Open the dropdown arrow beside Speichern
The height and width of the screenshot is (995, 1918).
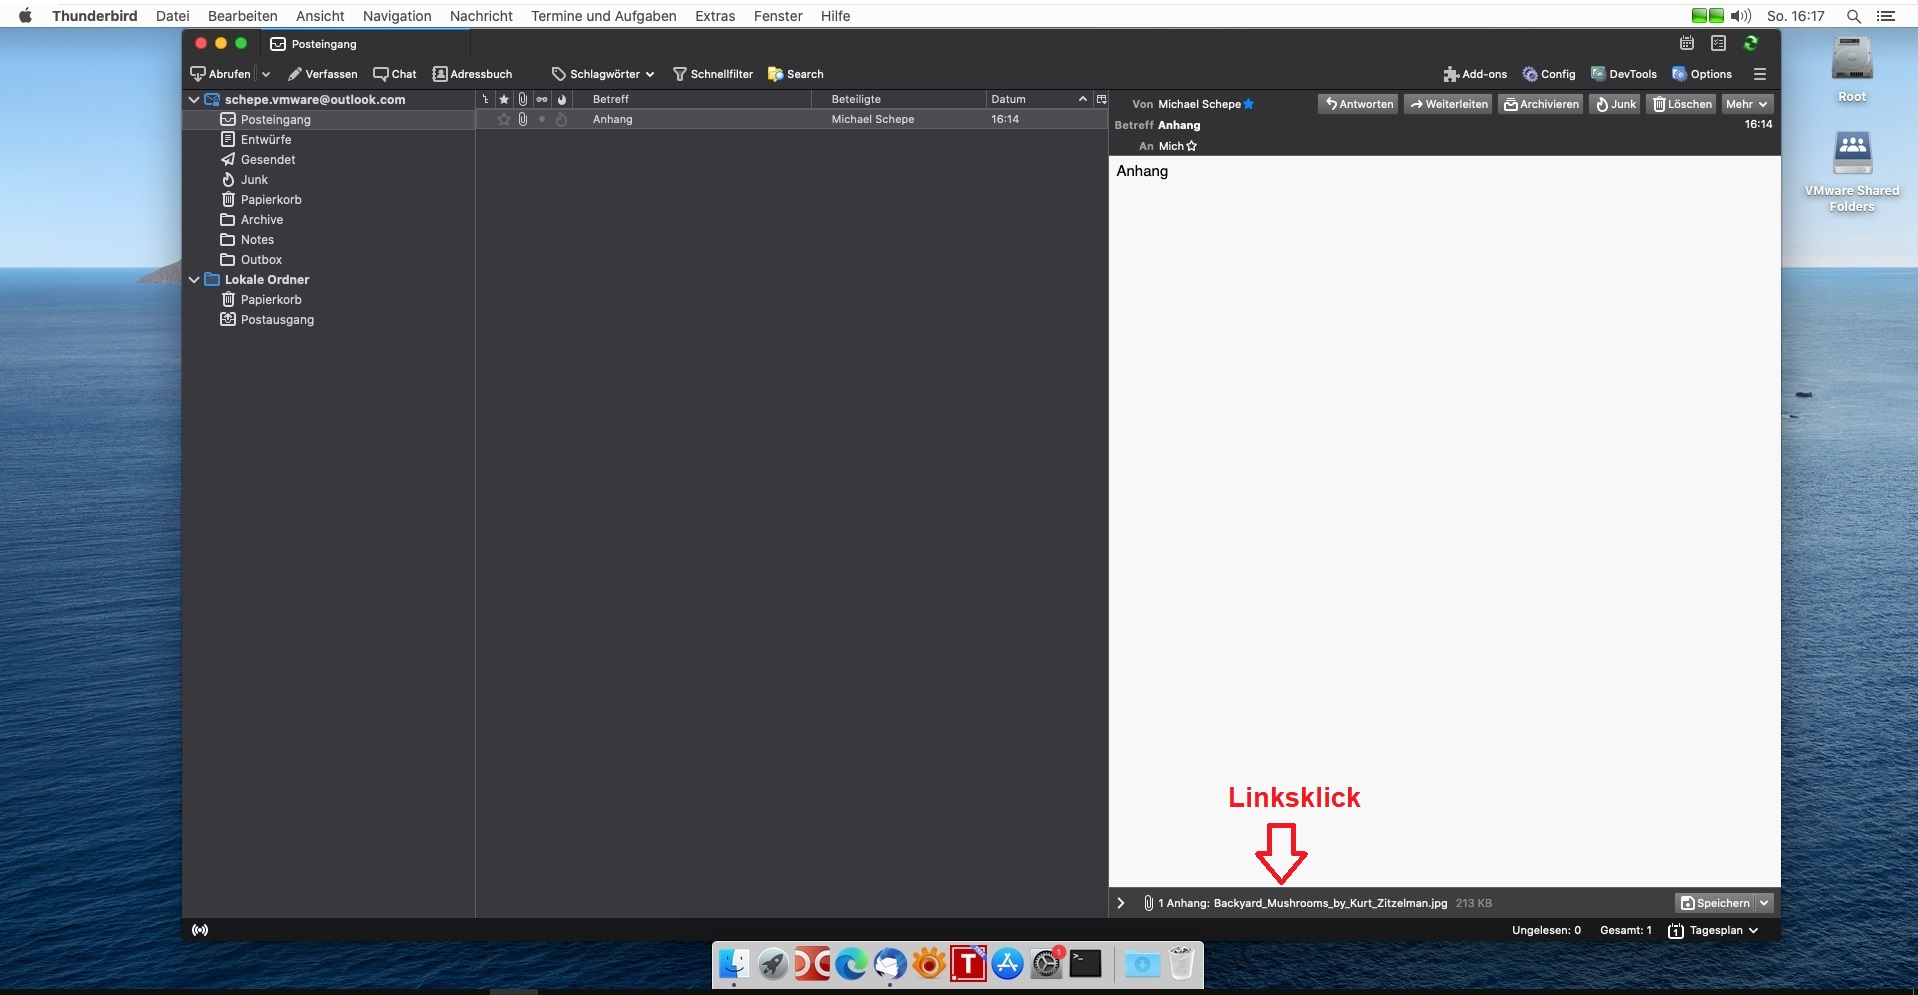pyautogui.click(x=1764, y=903)
